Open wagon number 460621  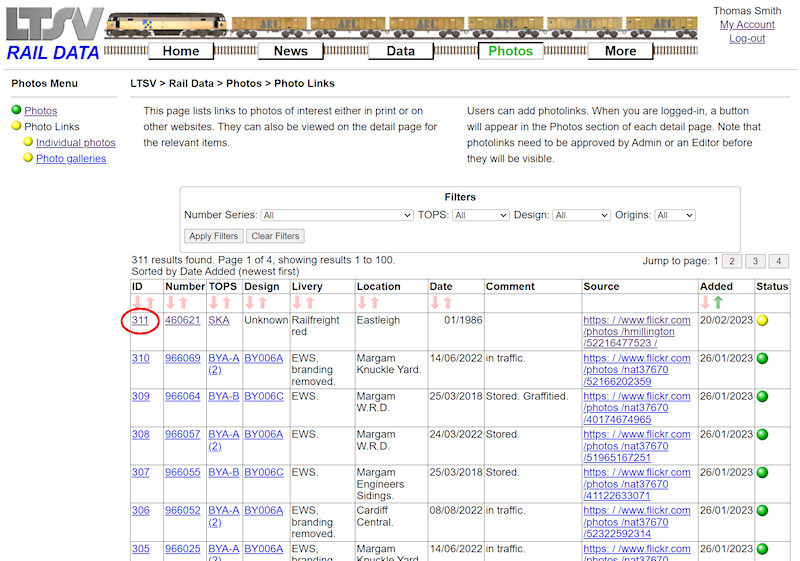pyautogui.click(x=183, y=320)
